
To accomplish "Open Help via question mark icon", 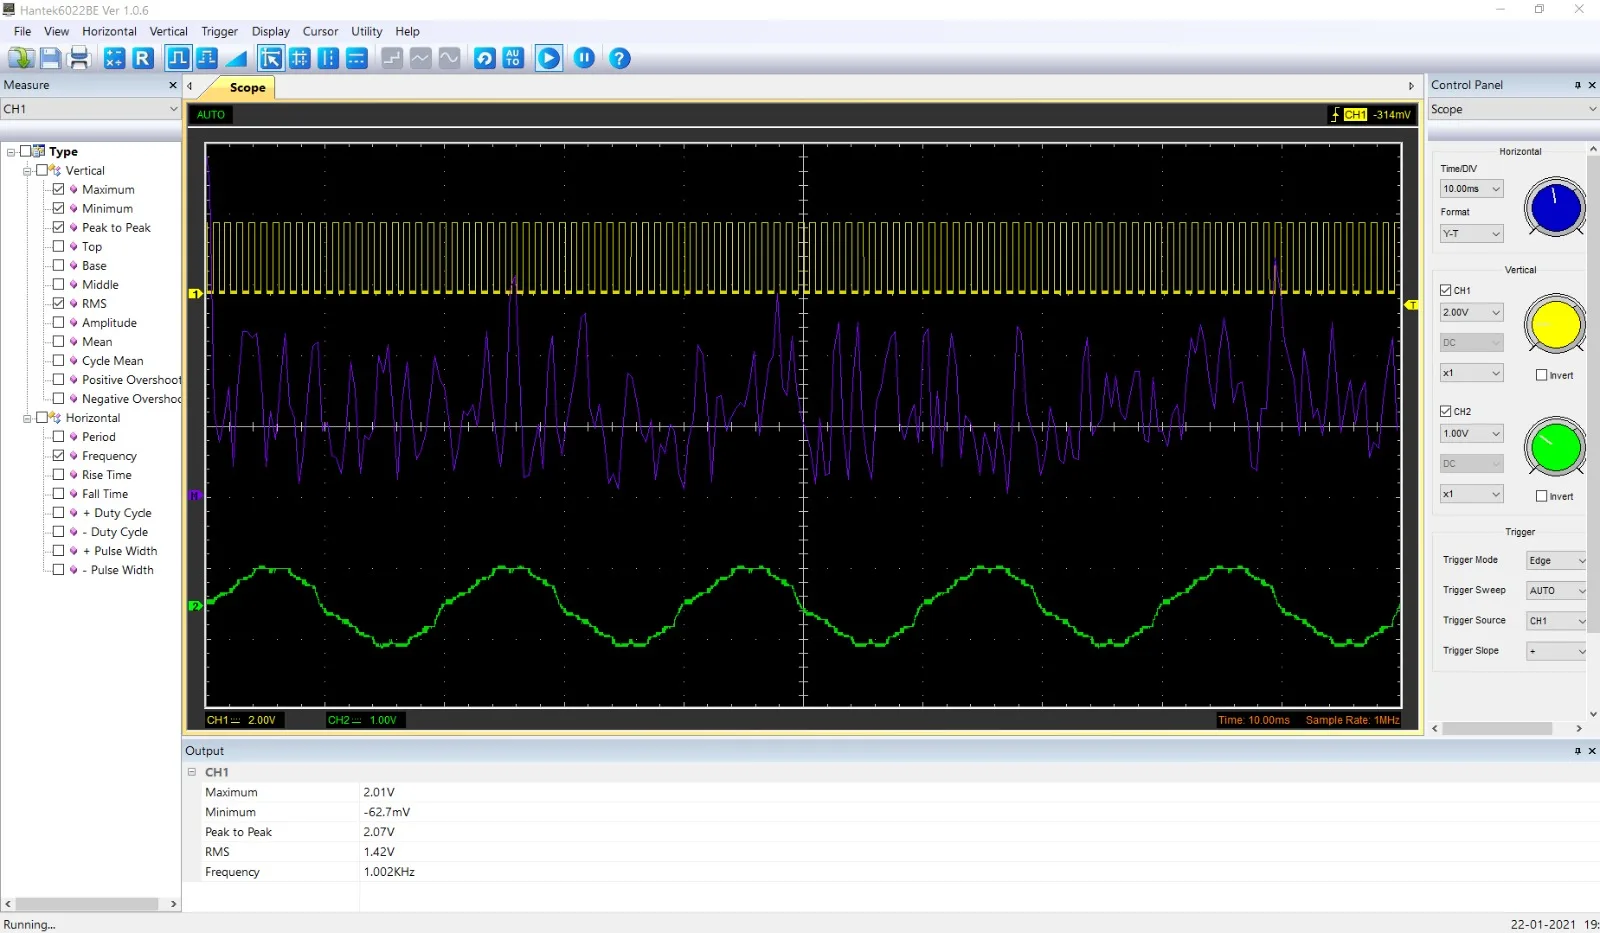I will pos(620,58).
